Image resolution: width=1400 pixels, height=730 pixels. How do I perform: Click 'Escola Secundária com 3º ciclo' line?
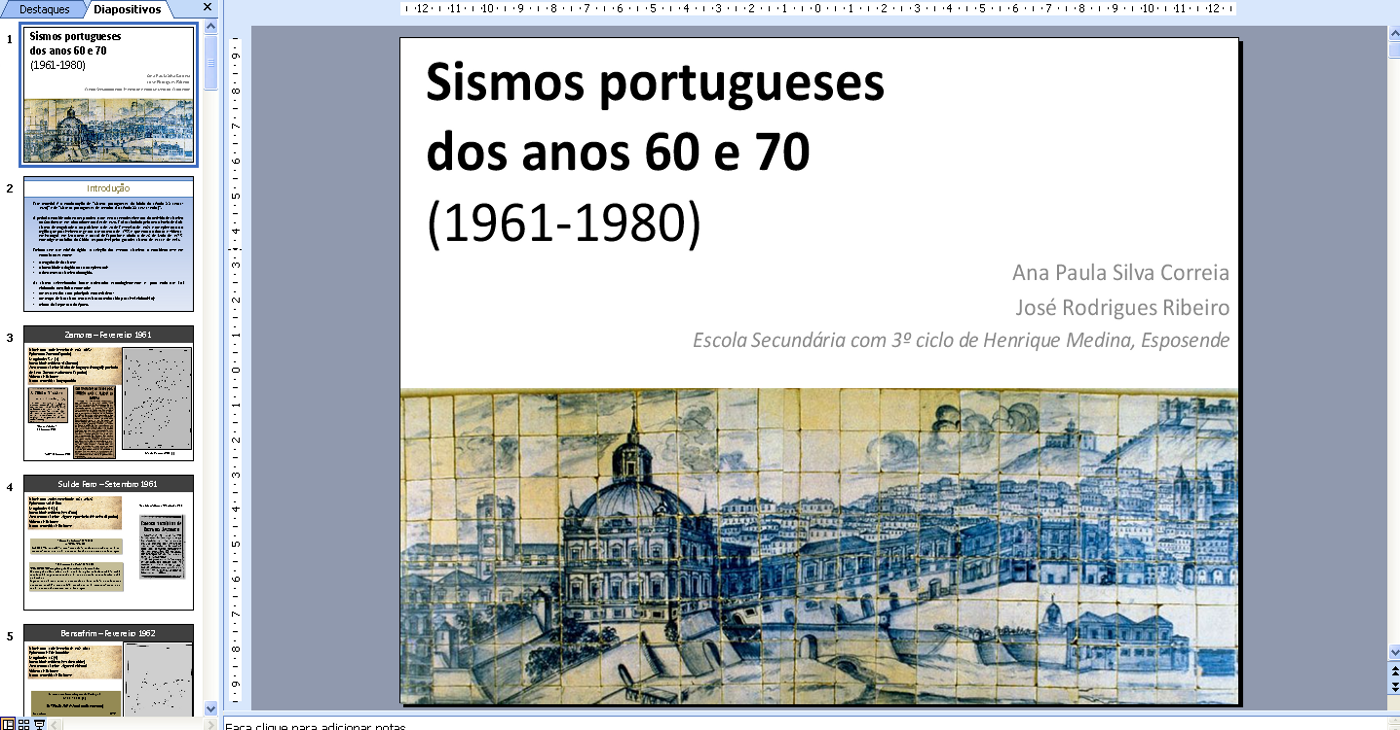(x=961, y=340)
